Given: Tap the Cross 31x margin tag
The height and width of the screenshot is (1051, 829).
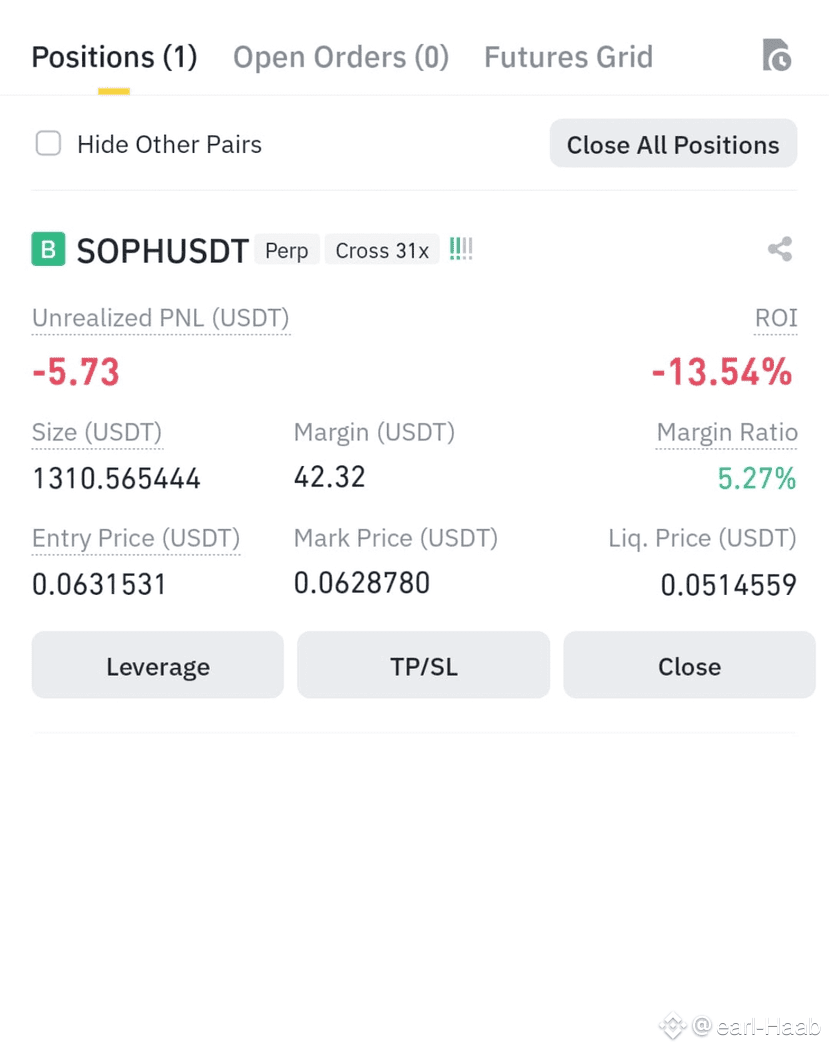Looking at the screenshot, I should click(382, 250).
